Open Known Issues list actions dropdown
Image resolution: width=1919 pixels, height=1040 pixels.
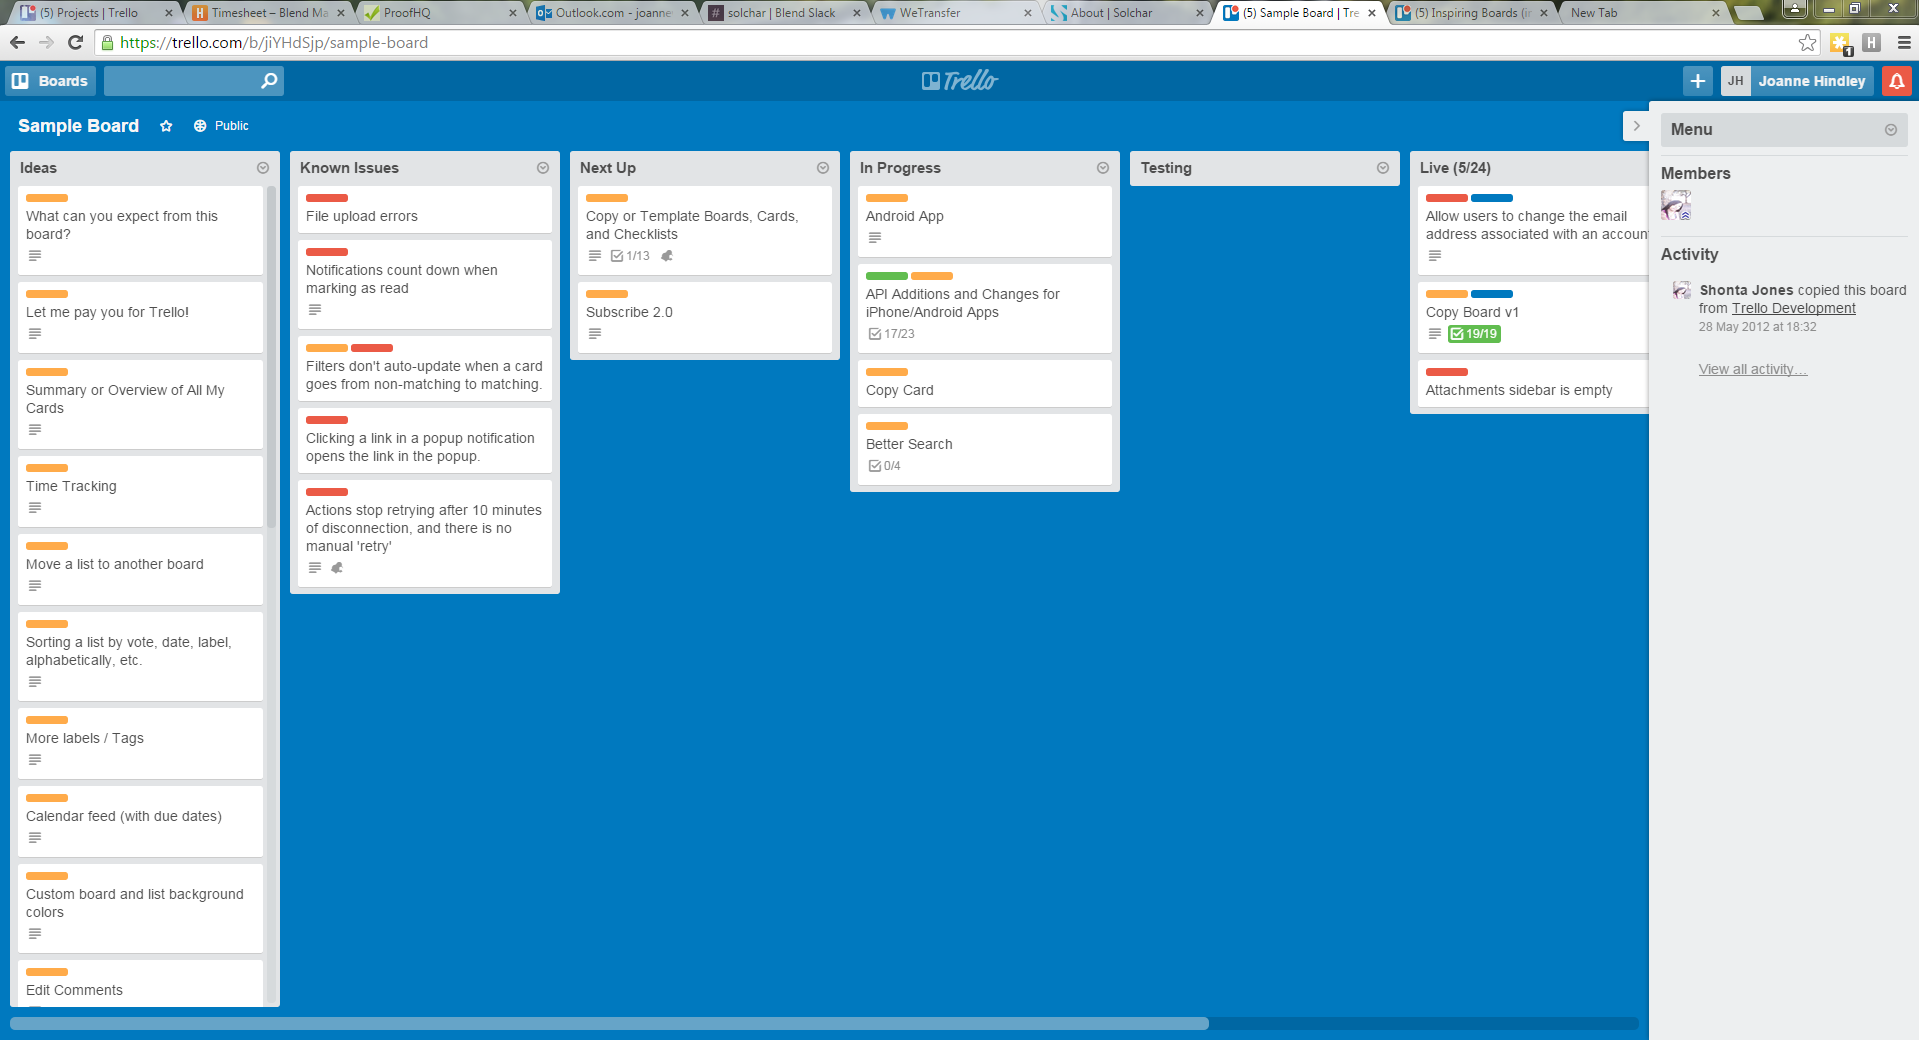click(x=543, y=168)
